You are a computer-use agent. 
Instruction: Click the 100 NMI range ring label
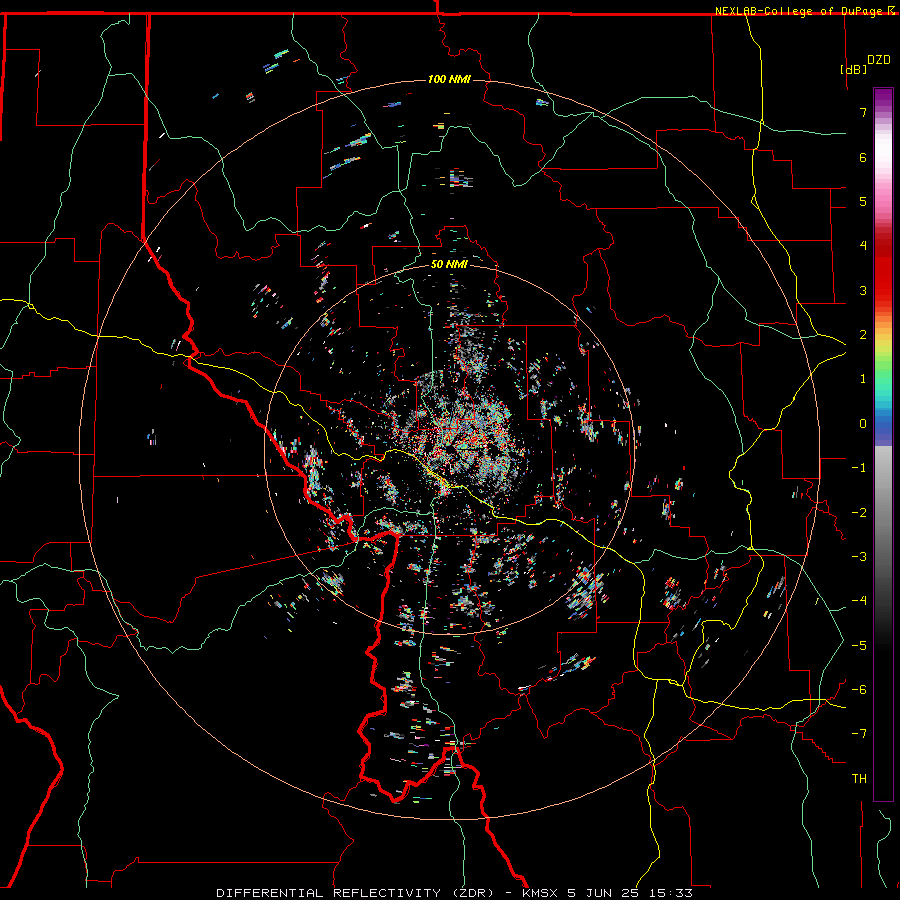click(449, 79)
